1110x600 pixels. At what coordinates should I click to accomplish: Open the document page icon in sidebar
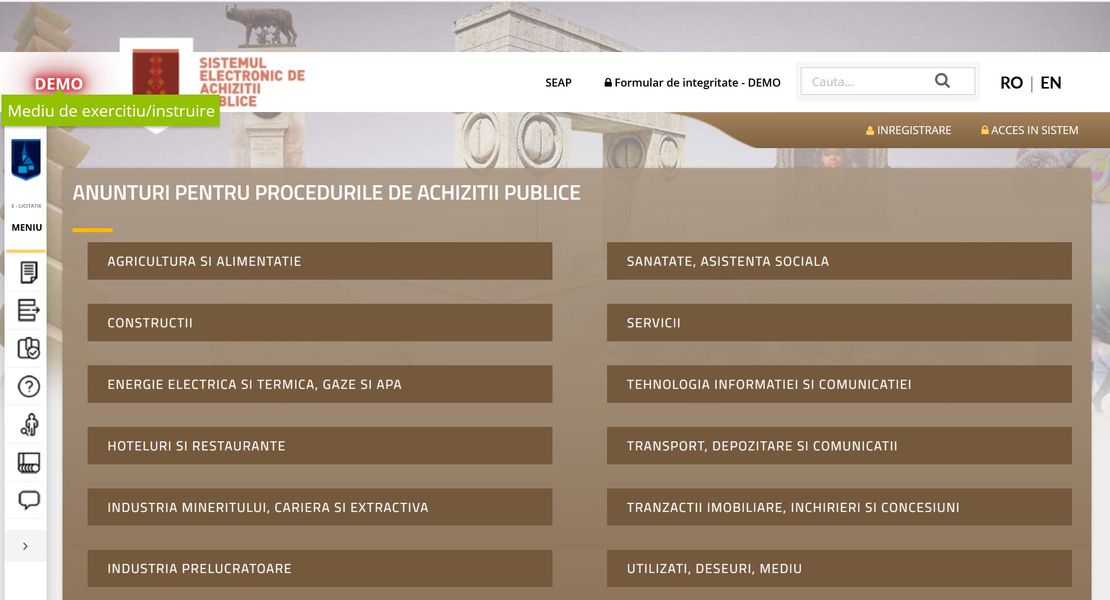(x=29, y=272)
